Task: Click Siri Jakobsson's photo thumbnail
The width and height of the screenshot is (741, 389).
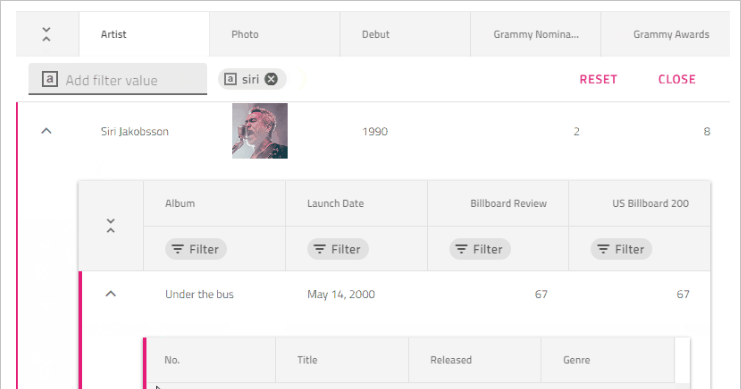Action: pyautogui.click(x=260, y=131)
